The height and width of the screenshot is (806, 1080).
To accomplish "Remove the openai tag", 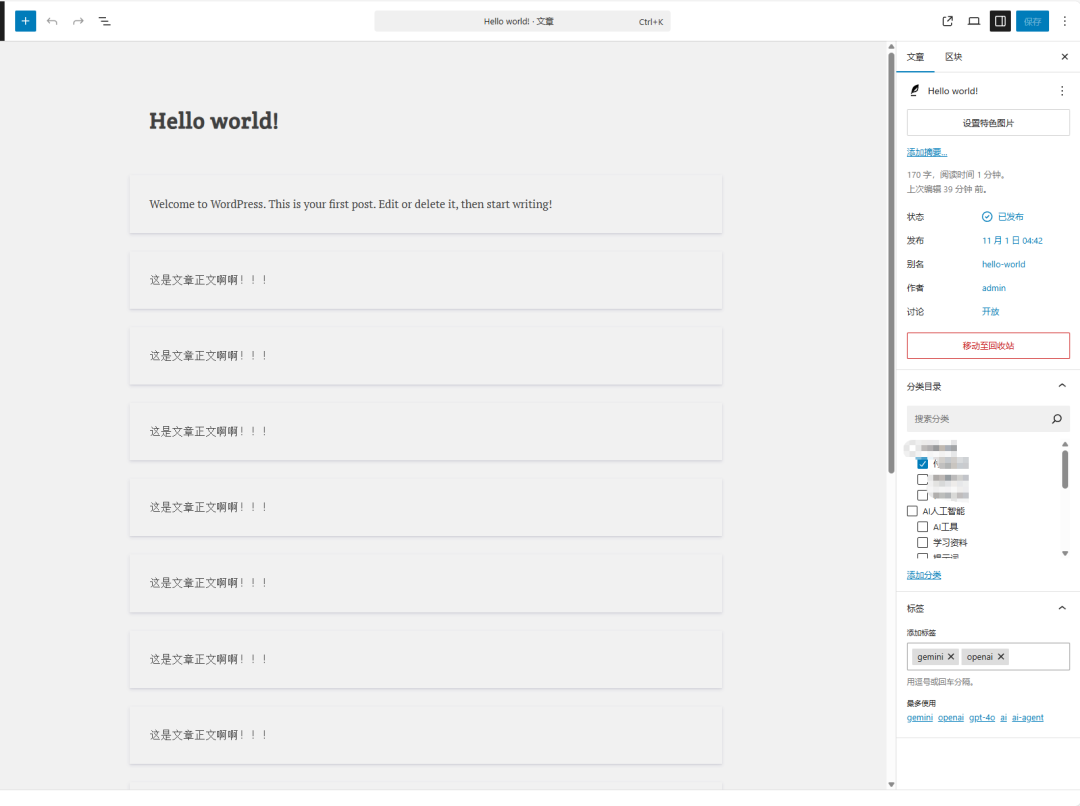I will [x=1001, y=657].
